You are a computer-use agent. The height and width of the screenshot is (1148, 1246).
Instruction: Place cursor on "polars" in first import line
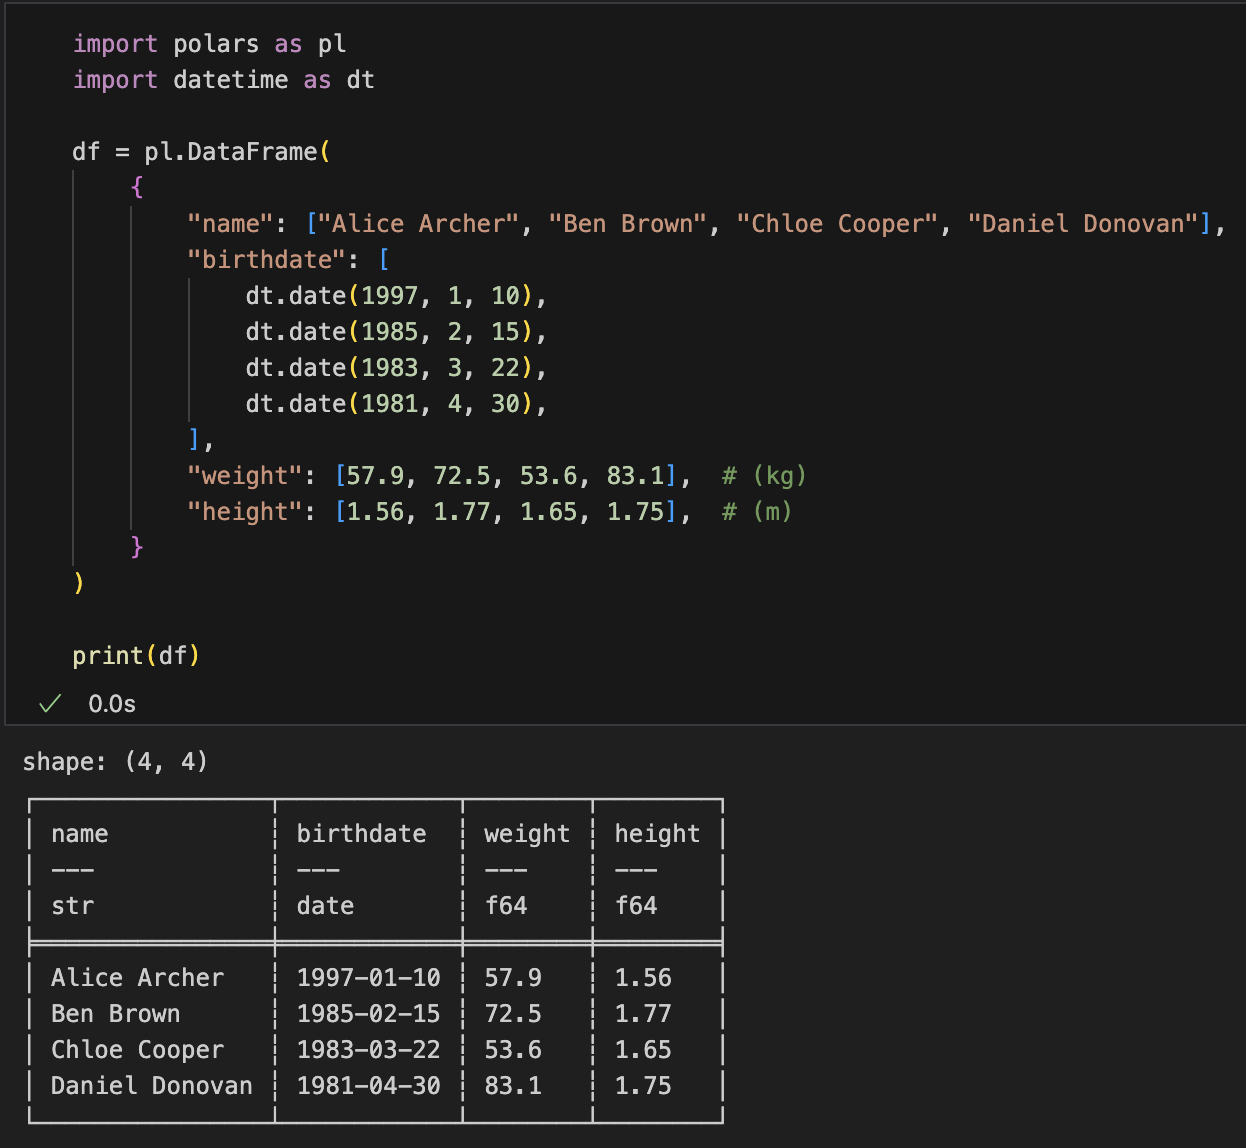pyautogui.click(x=215, y=44)
